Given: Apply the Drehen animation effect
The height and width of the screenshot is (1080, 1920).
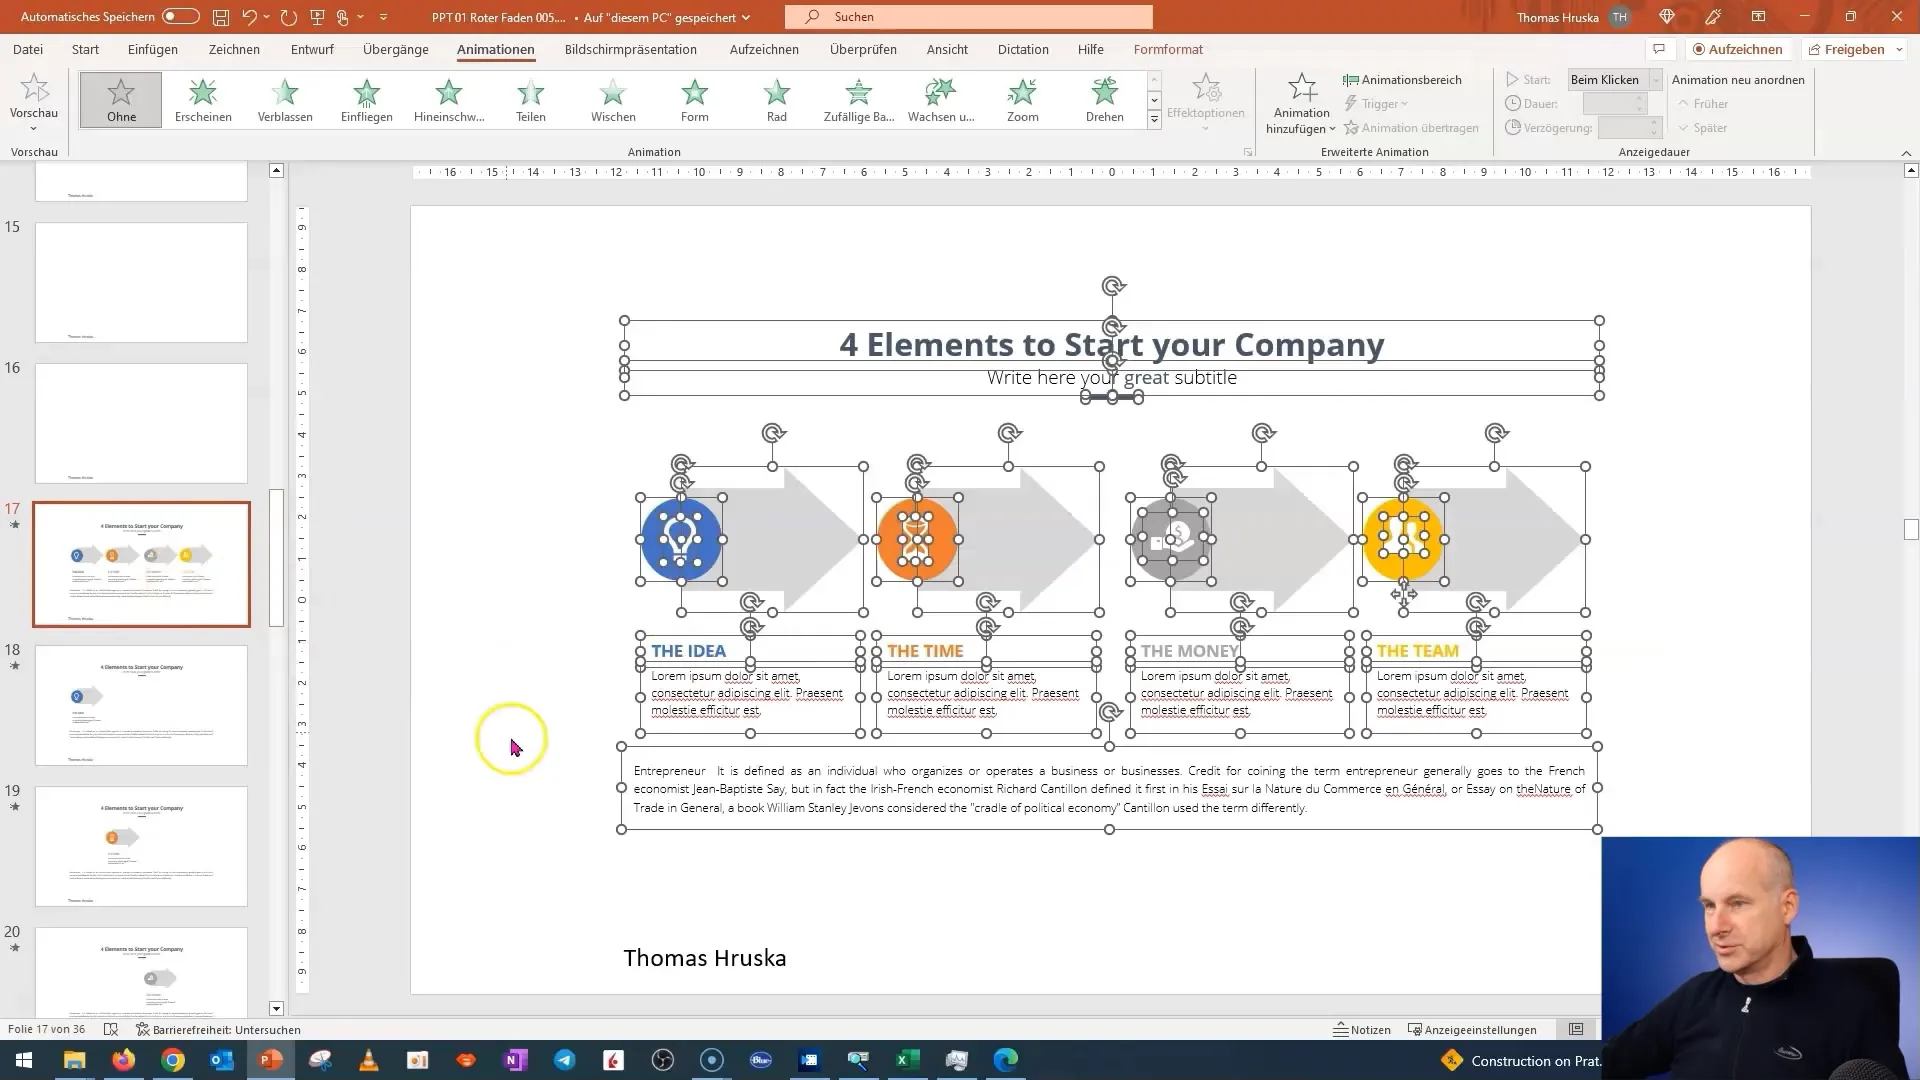Looking at the screenshot, I should 1105,100.
